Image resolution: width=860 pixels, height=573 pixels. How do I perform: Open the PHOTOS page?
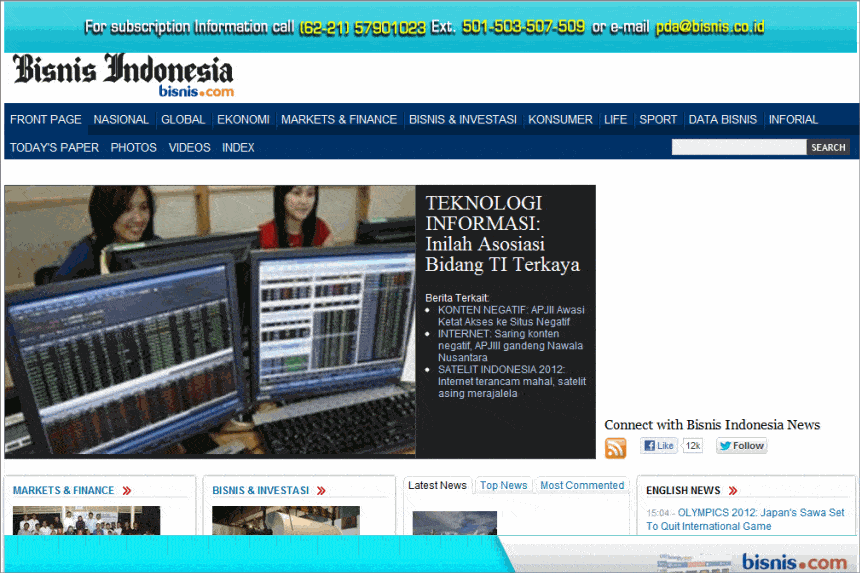(133, 147)
